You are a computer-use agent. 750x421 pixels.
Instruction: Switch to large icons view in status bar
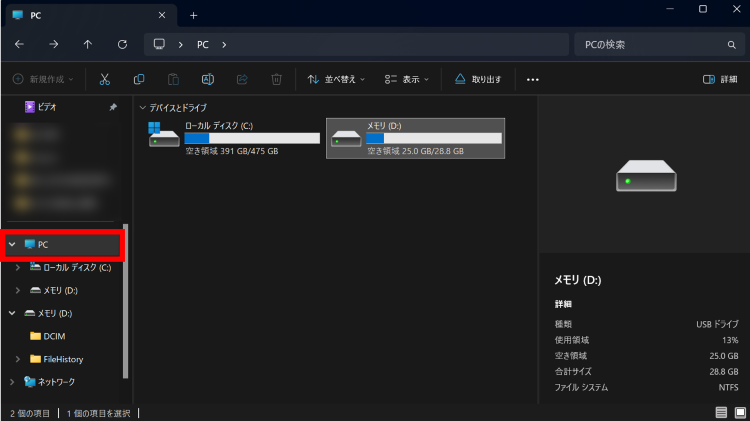[x=740, y=412]
